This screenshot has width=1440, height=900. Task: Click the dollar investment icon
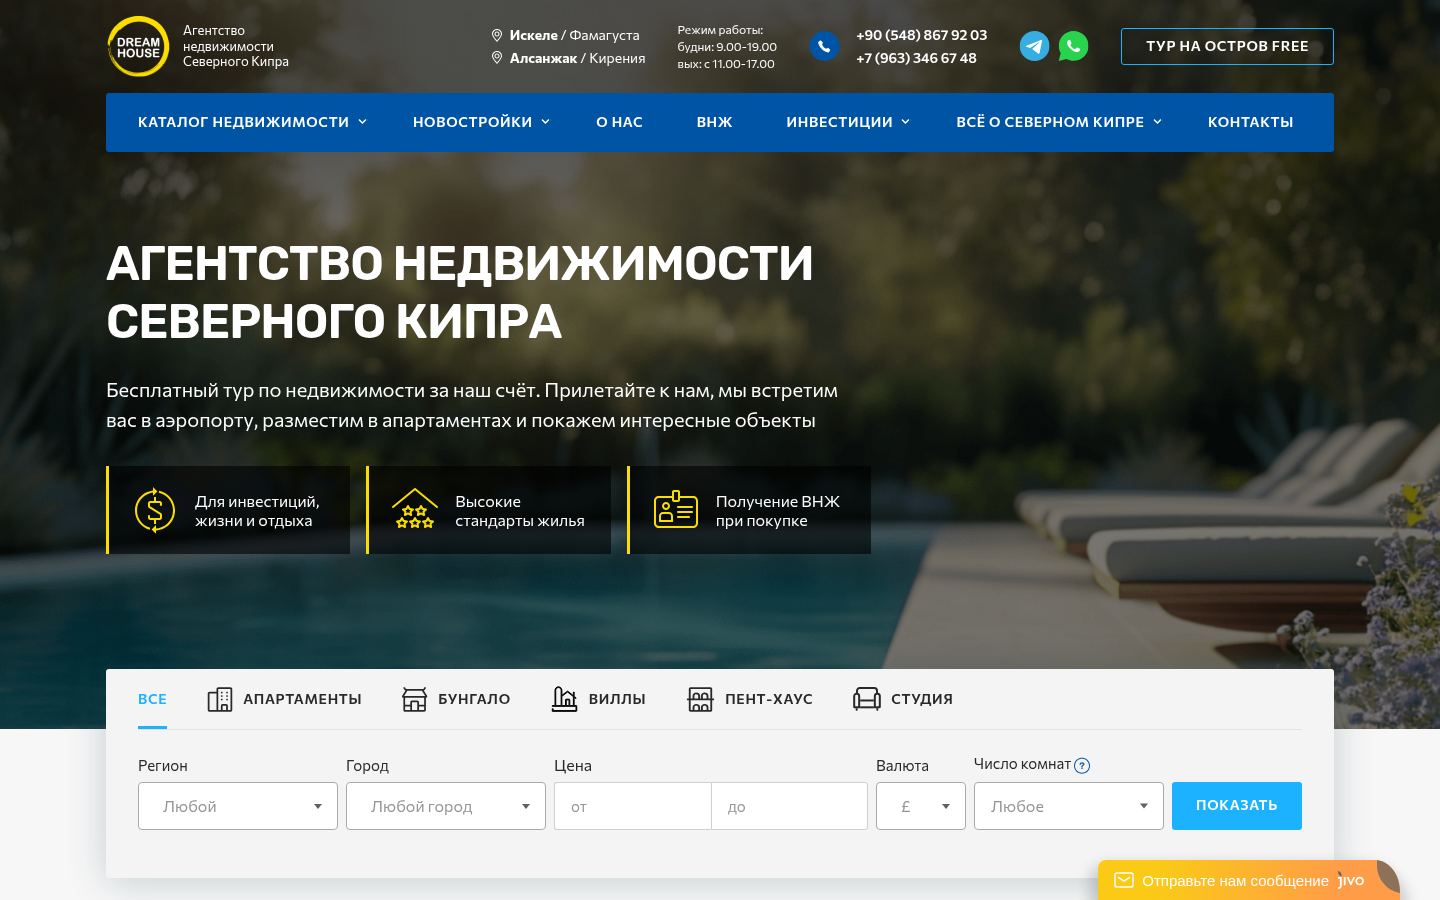tap(154, 510)
